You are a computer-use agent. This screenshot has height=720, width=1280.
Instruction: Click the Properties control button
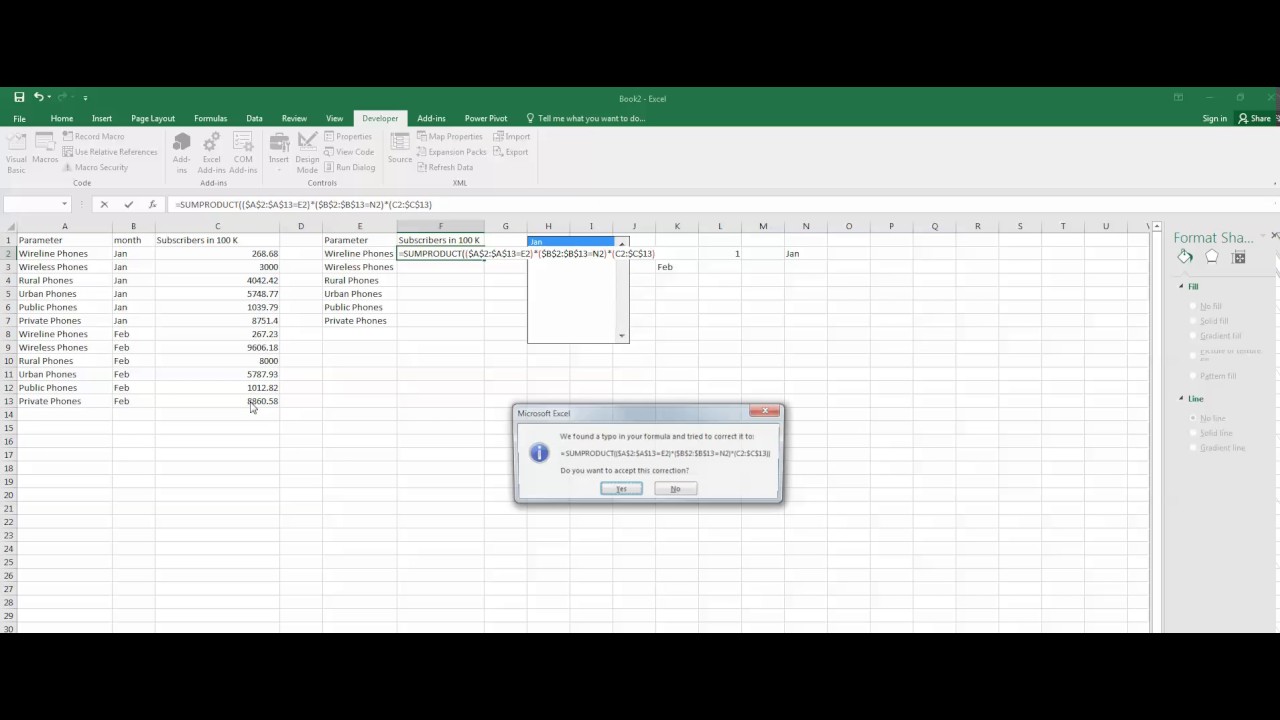(348, 136)
